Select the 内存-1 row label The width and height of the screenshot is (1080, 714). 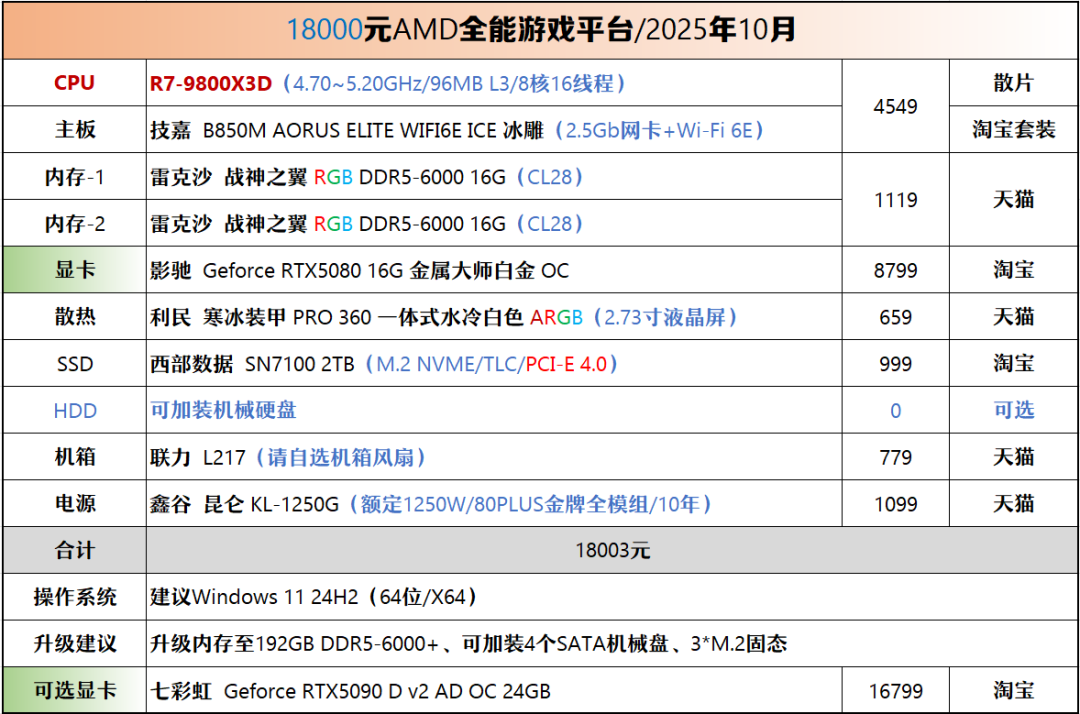75,177
